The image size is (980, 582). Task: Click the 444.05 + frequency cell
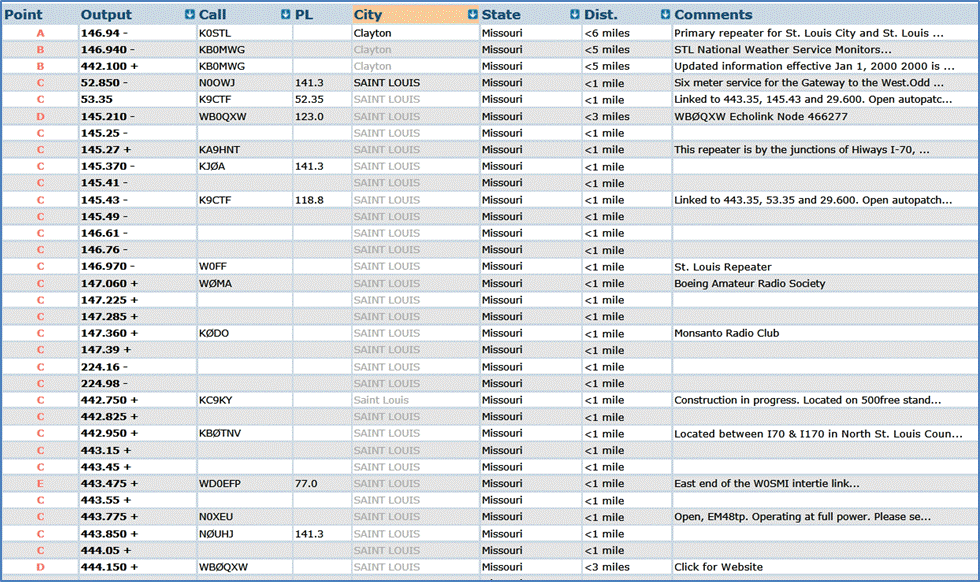pos(106,550)
